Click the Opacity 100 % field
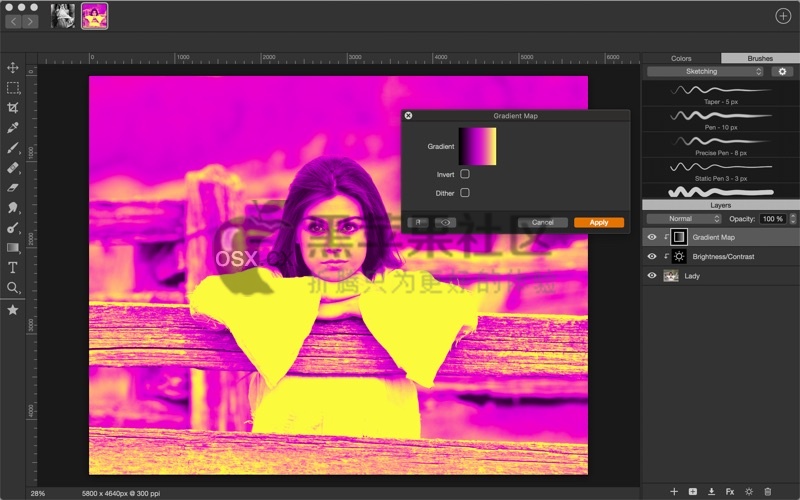This screenshot has width=800, height=500. point(773,218)
